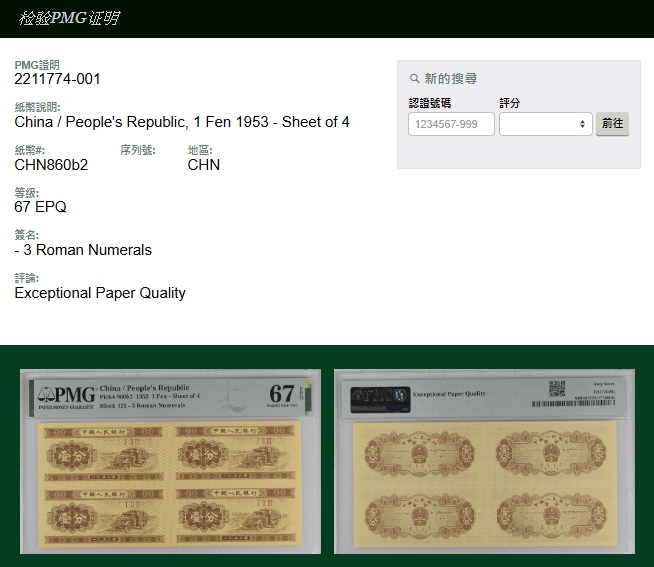Image resolution: width=654 pixels, height=567 pixels.
Task: Click the 認證號碼 certification number input field
Action: click(451, 124)
